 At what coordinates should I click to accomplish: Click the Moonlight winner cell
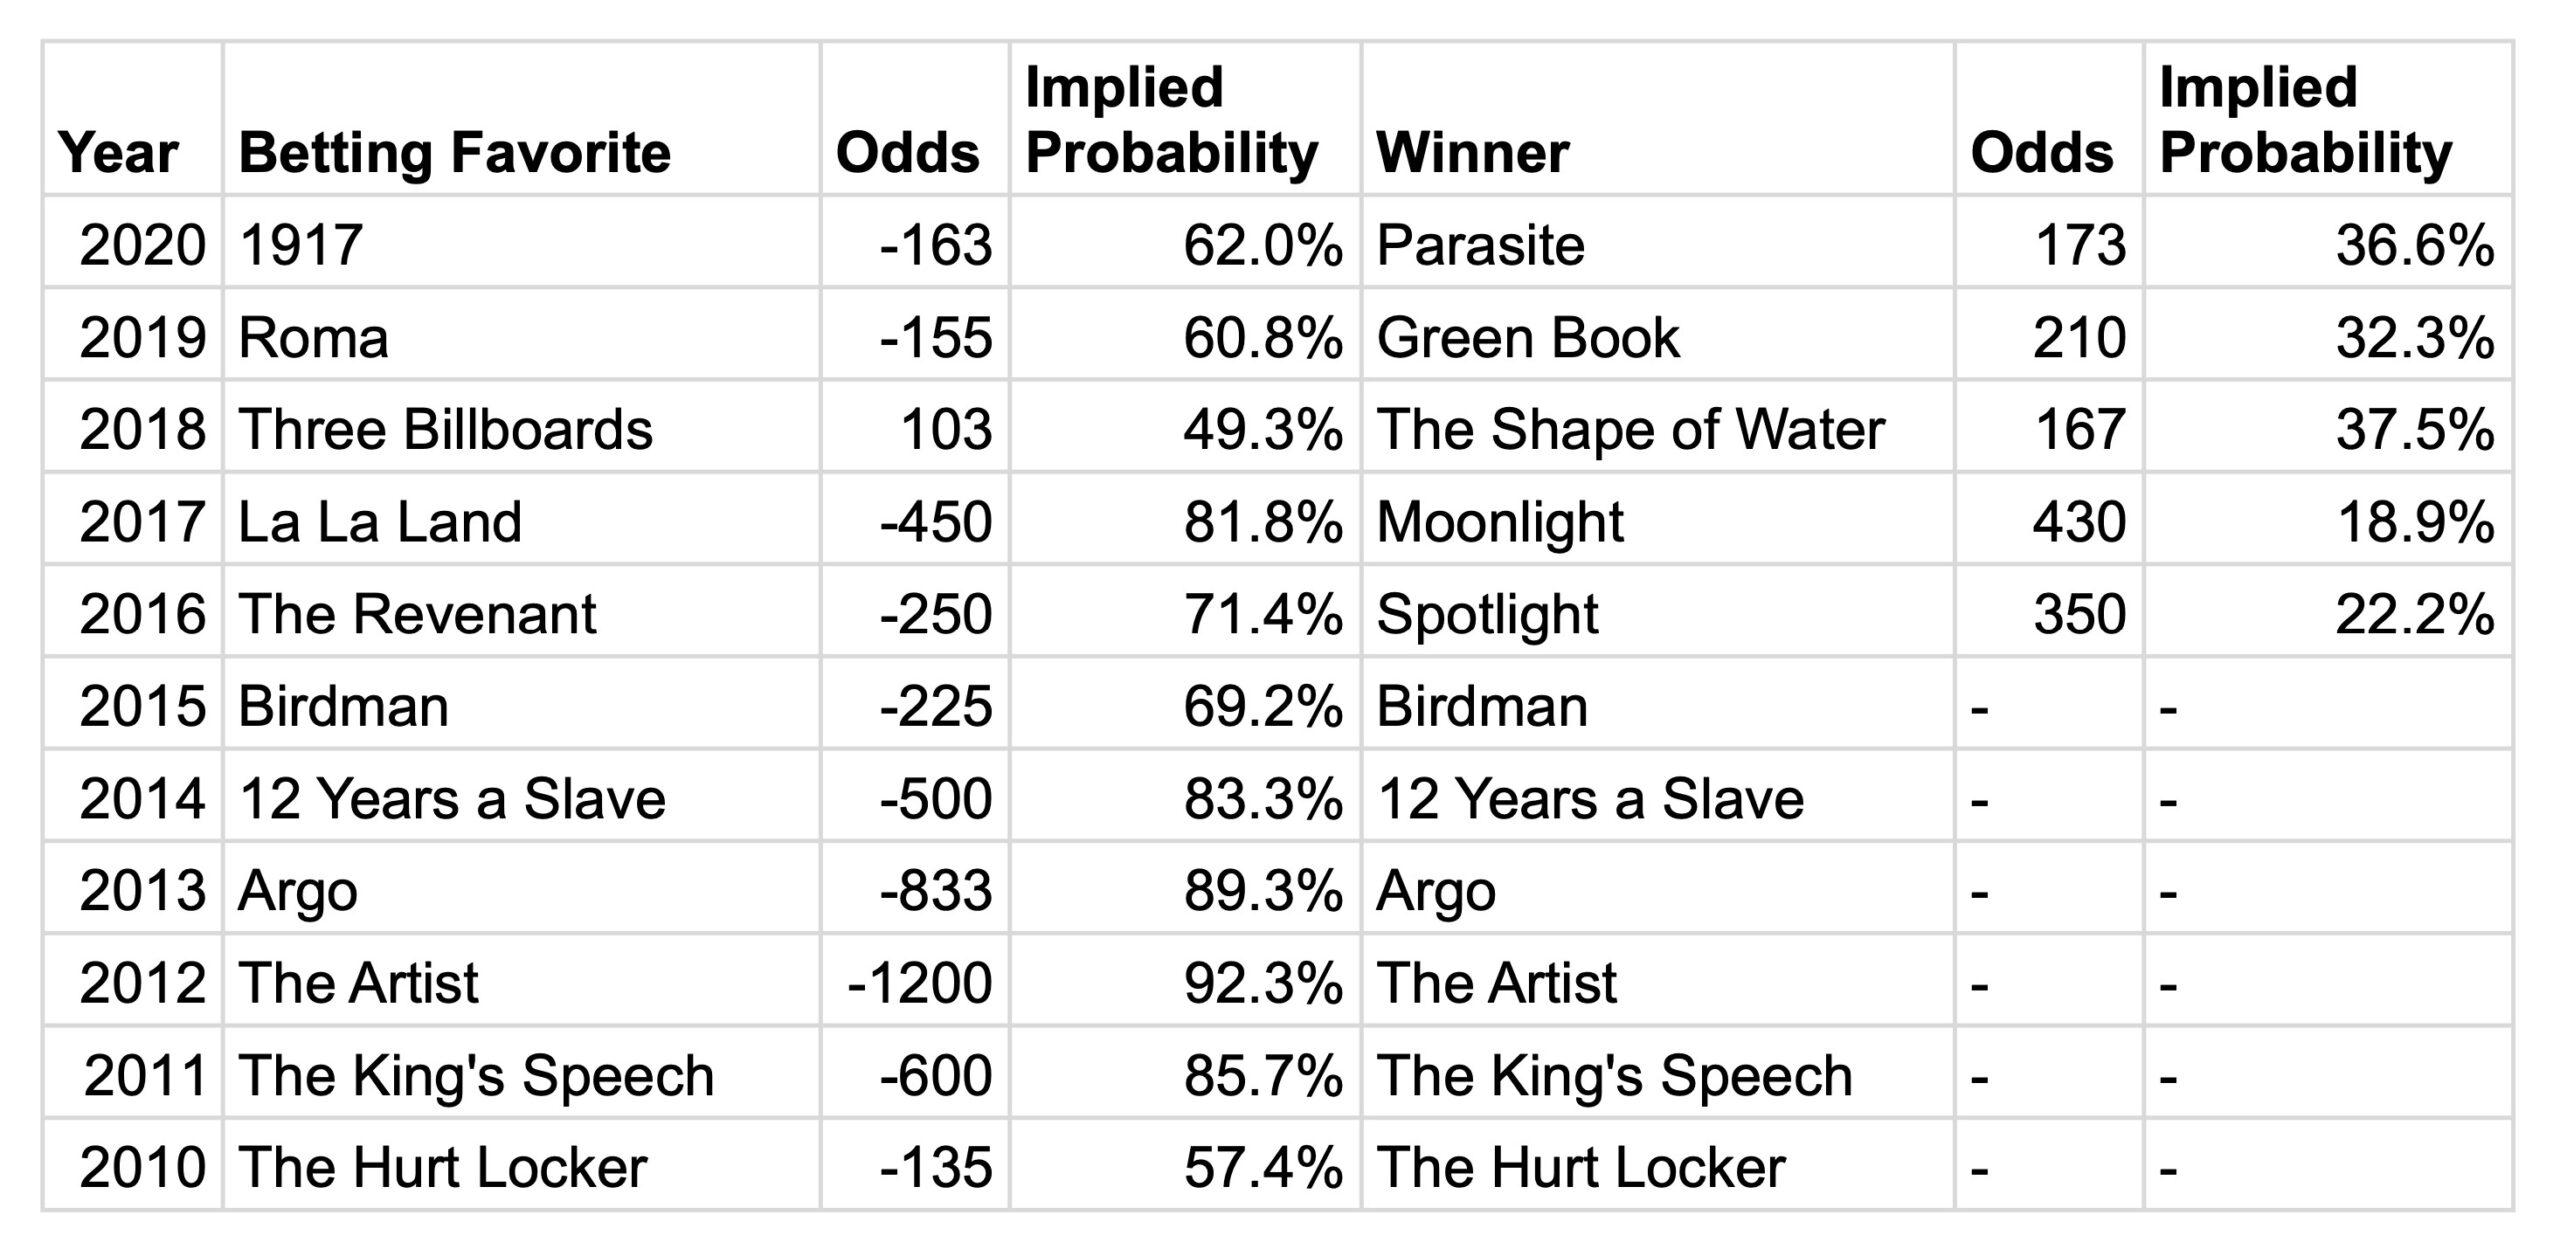coord(1500,522)
